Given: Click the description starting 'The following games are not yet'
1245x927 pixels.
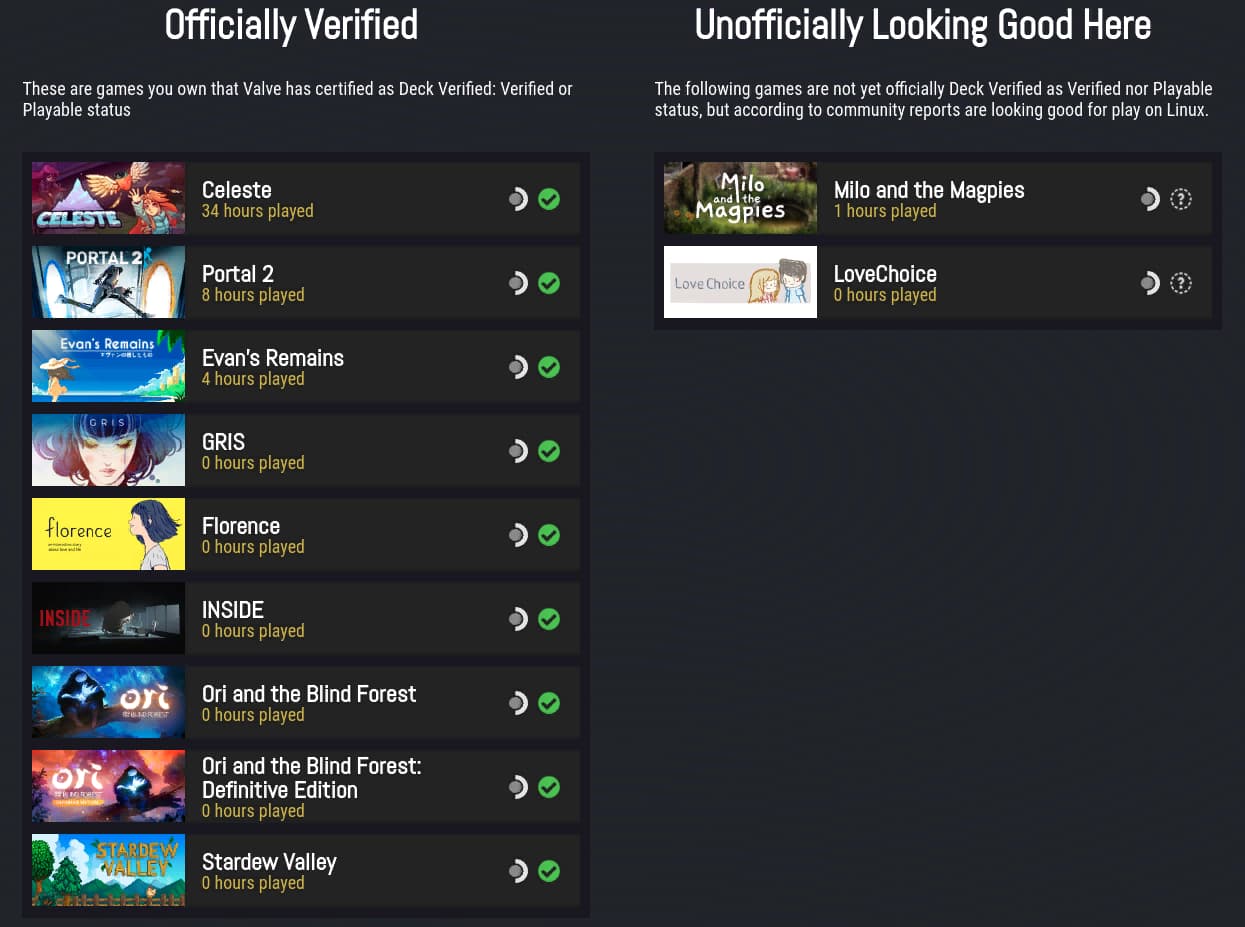Looking at the screenshot, I should tap(933, 99).
